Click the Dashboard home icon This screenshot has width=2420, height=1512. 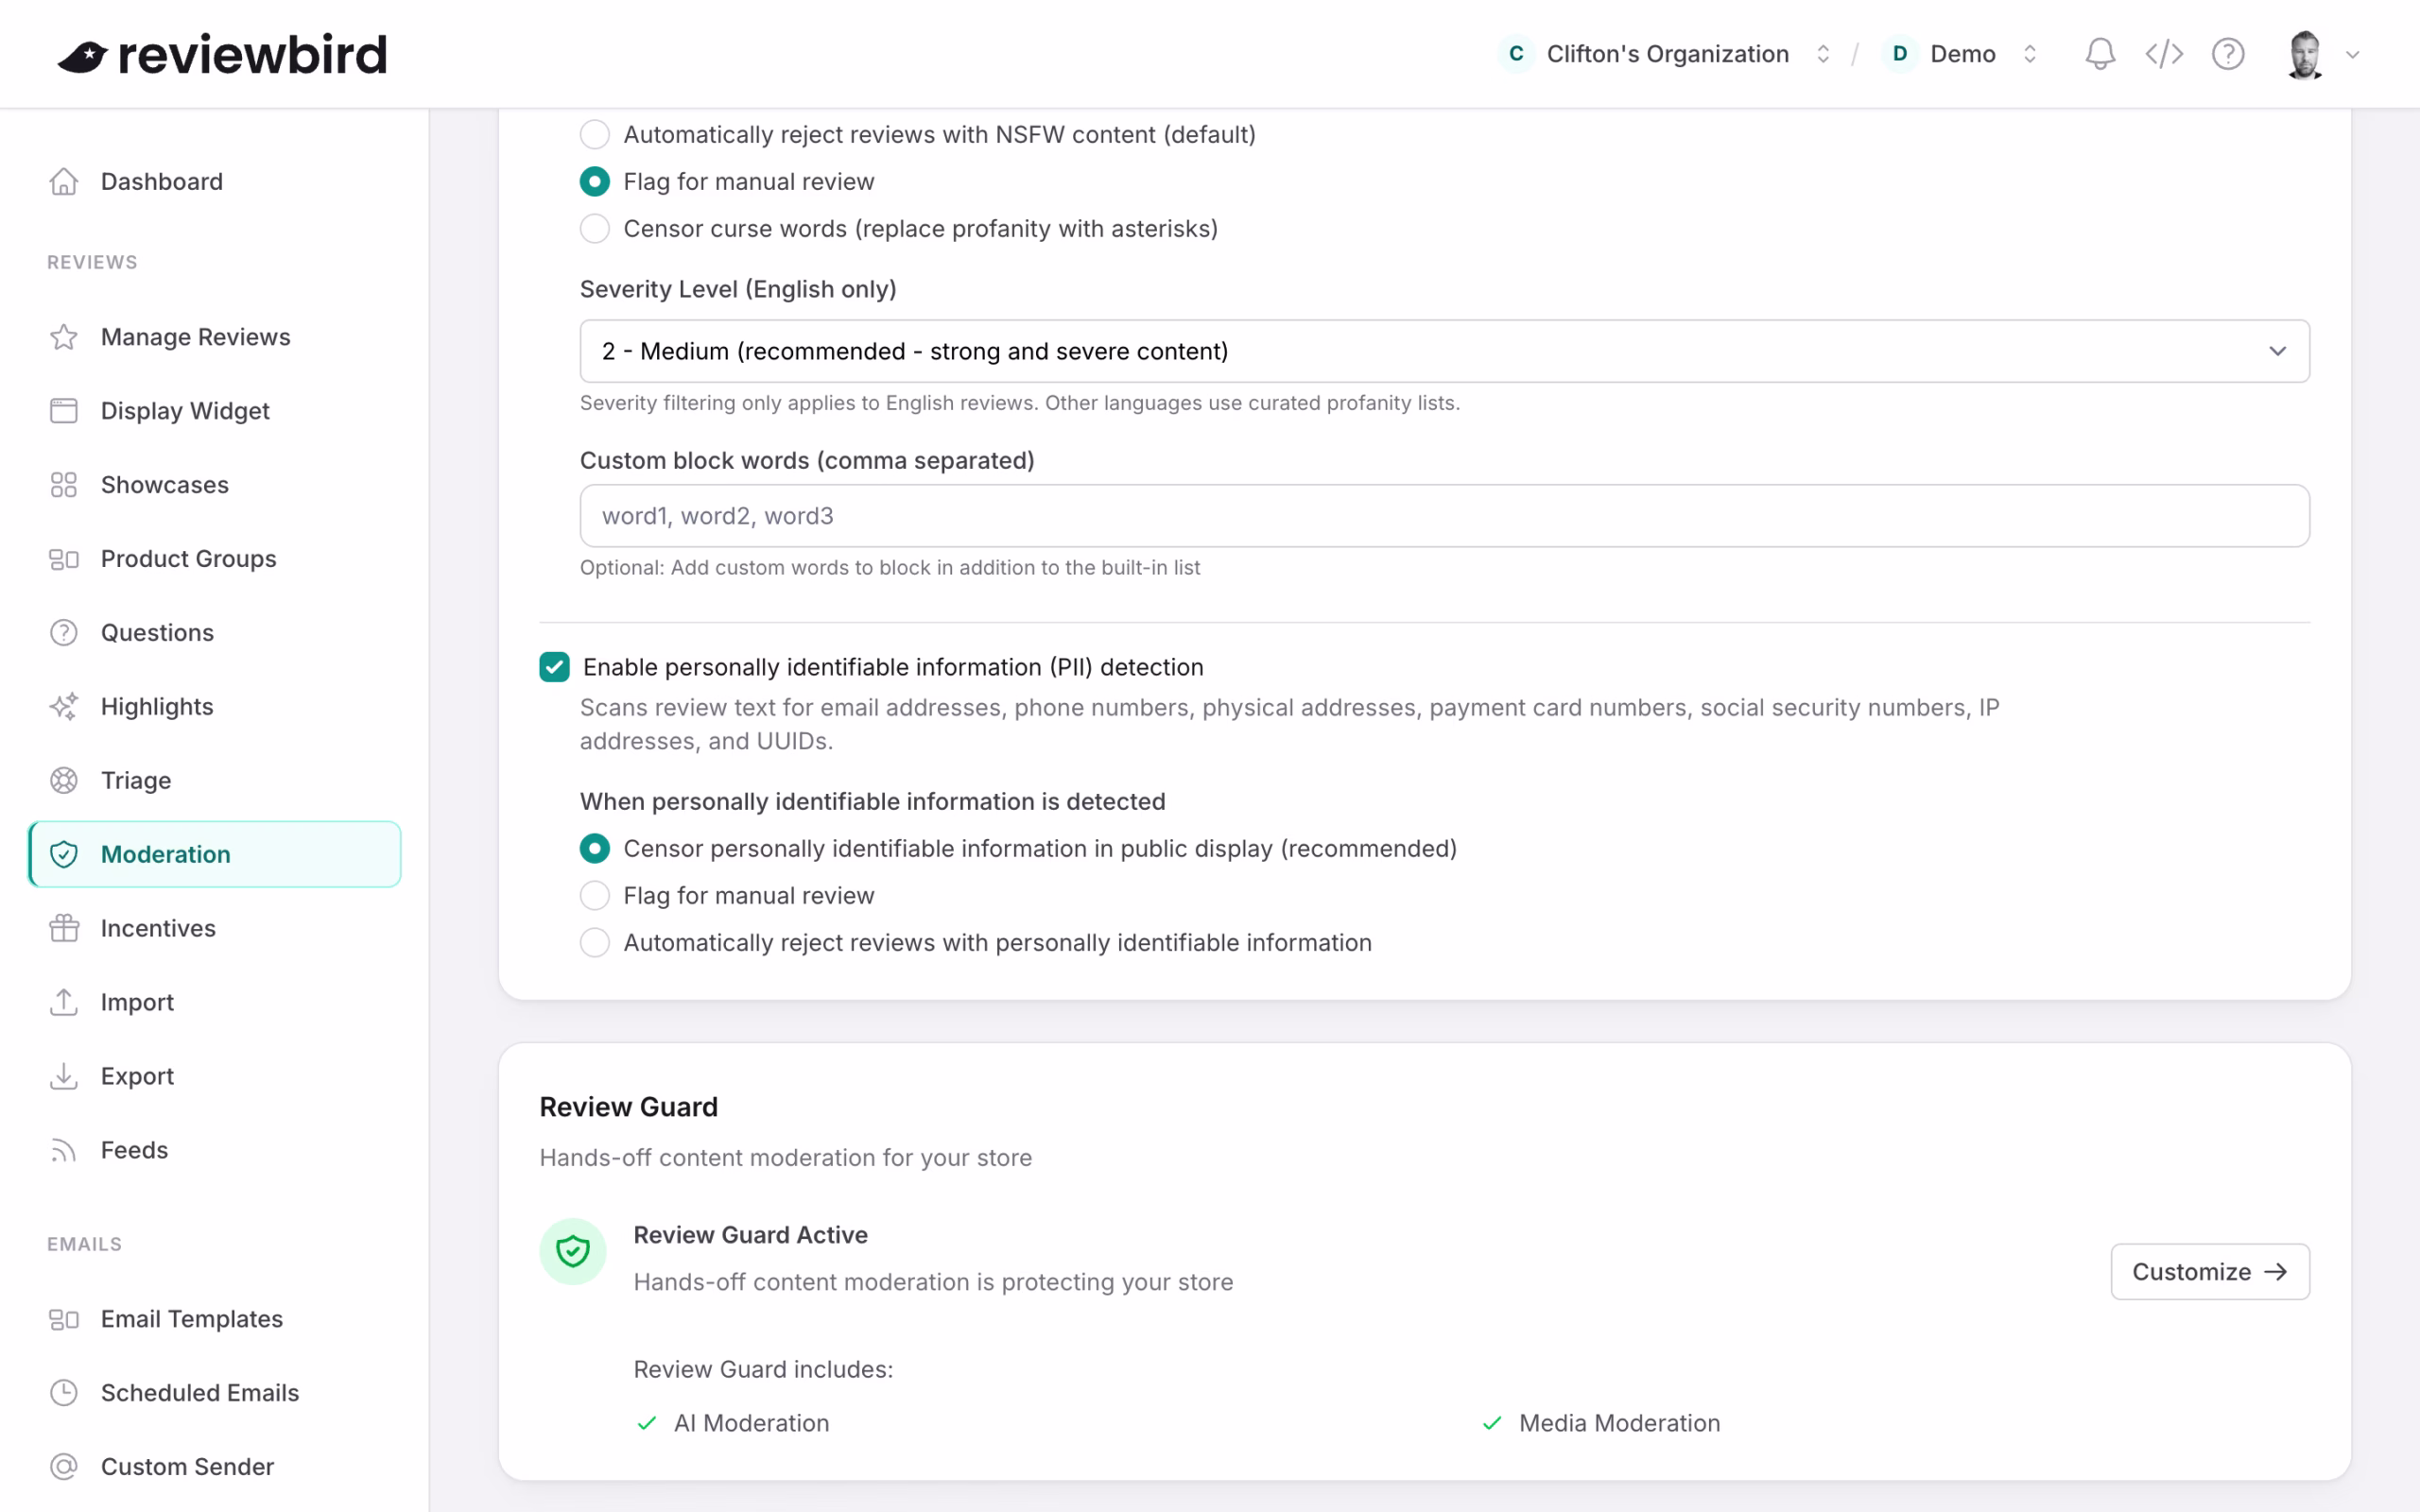(x=64, y=182)
